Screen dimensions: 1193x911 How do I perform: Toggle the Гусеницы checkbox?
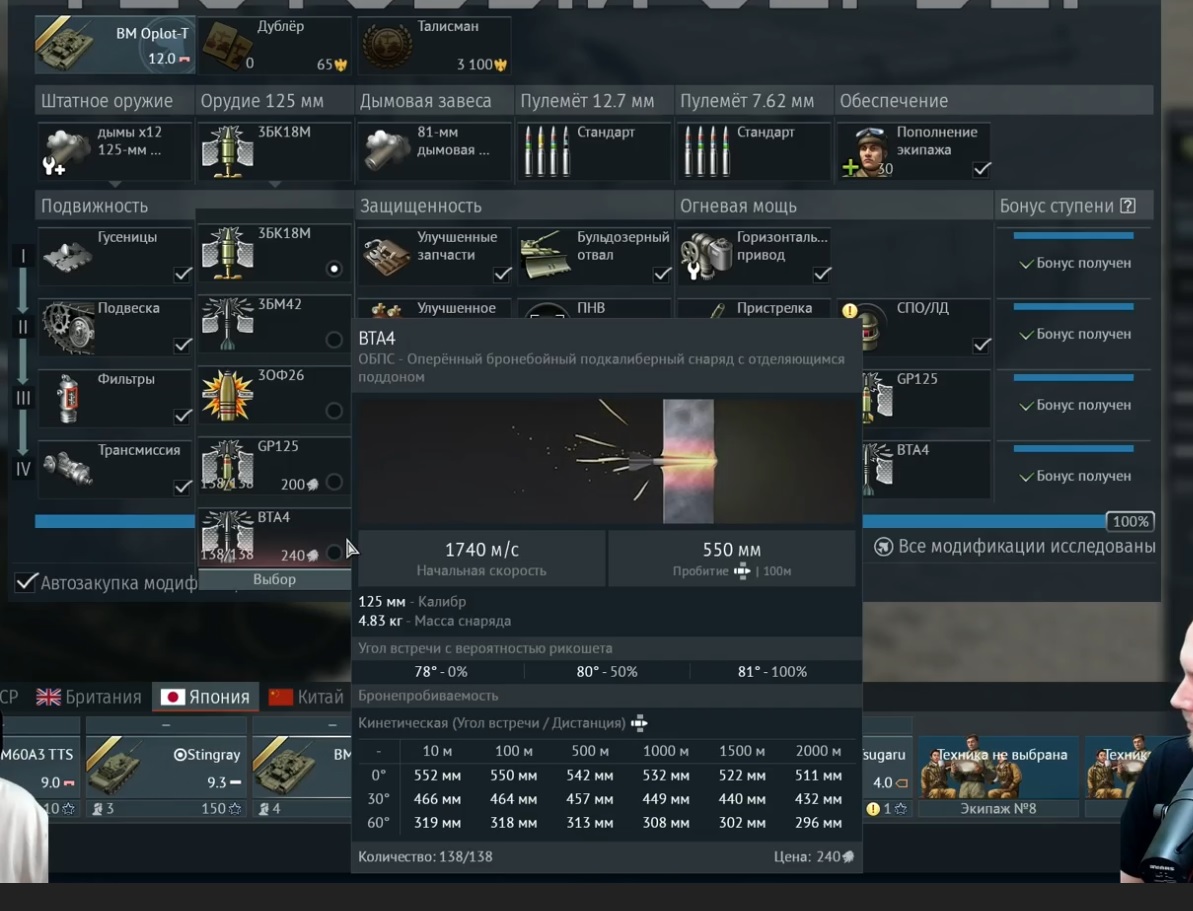click(x=183, y=274)
